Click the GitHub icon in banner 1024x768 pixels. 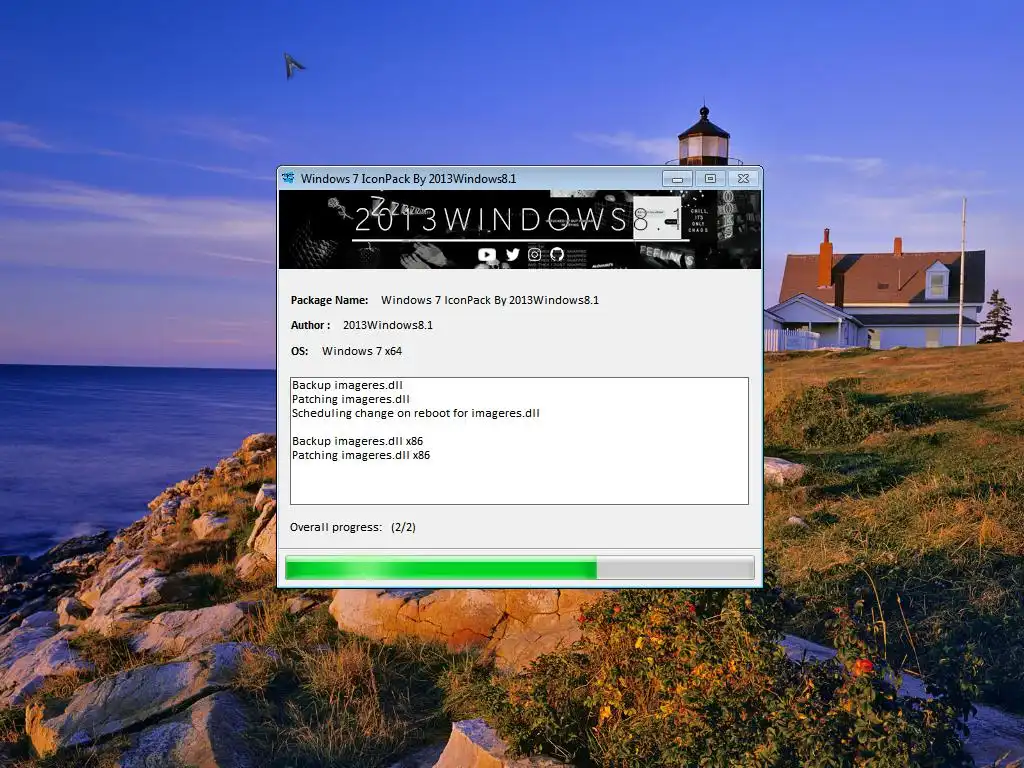click(x=556, y=254)
